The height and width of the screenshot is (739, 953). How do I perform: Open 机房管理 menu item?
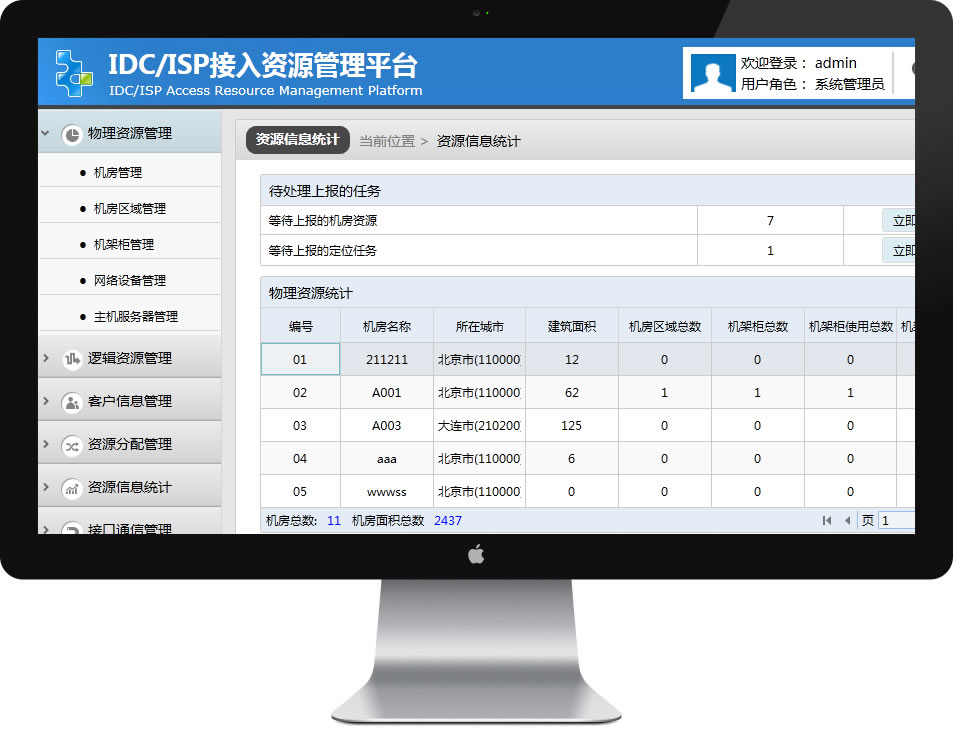pos(118,173)
